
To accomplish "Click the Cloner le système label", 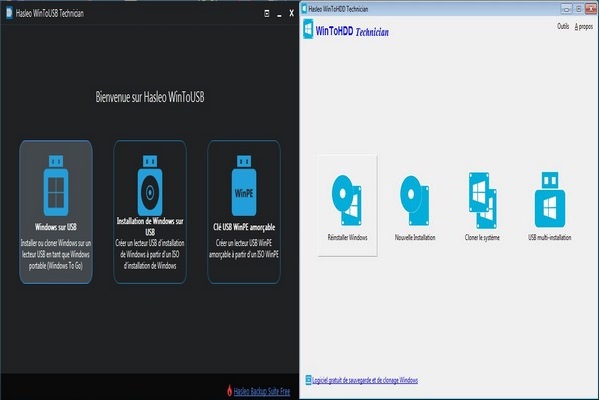I will tap(482, 237).
